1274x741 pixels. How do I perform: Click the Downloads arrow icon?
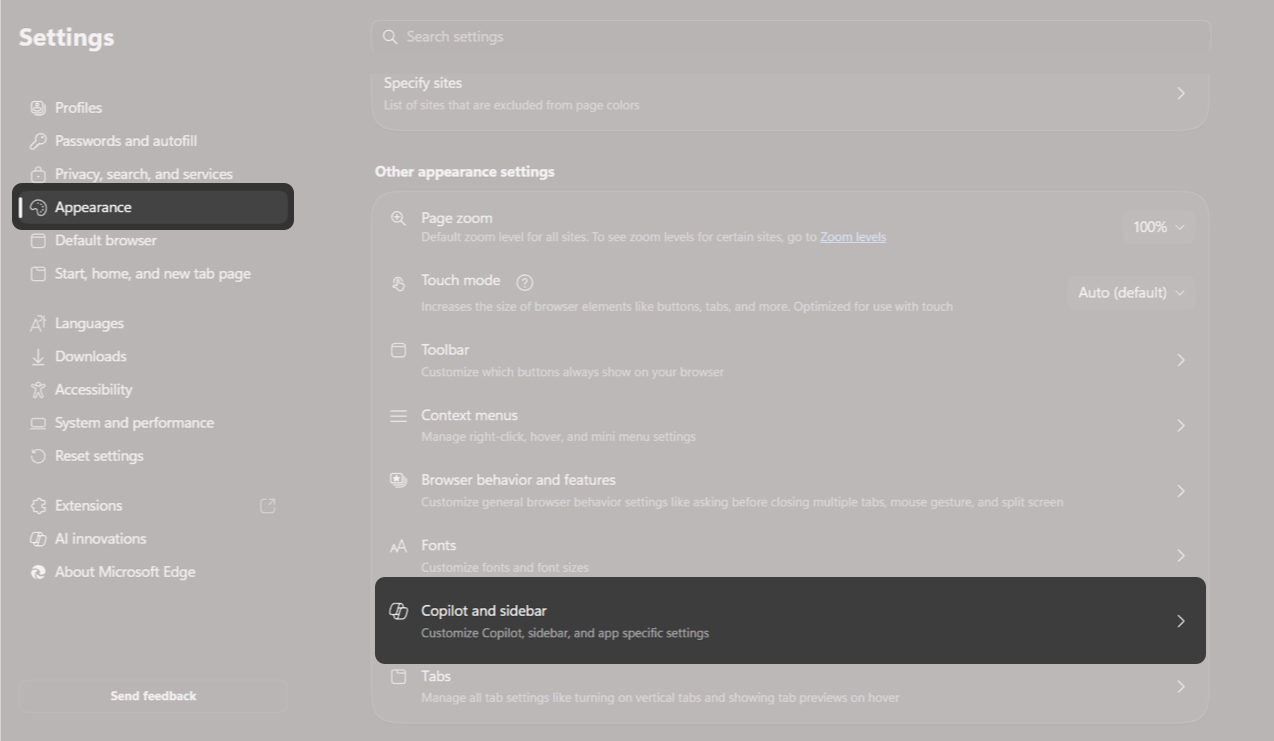[x=37, y=356]
